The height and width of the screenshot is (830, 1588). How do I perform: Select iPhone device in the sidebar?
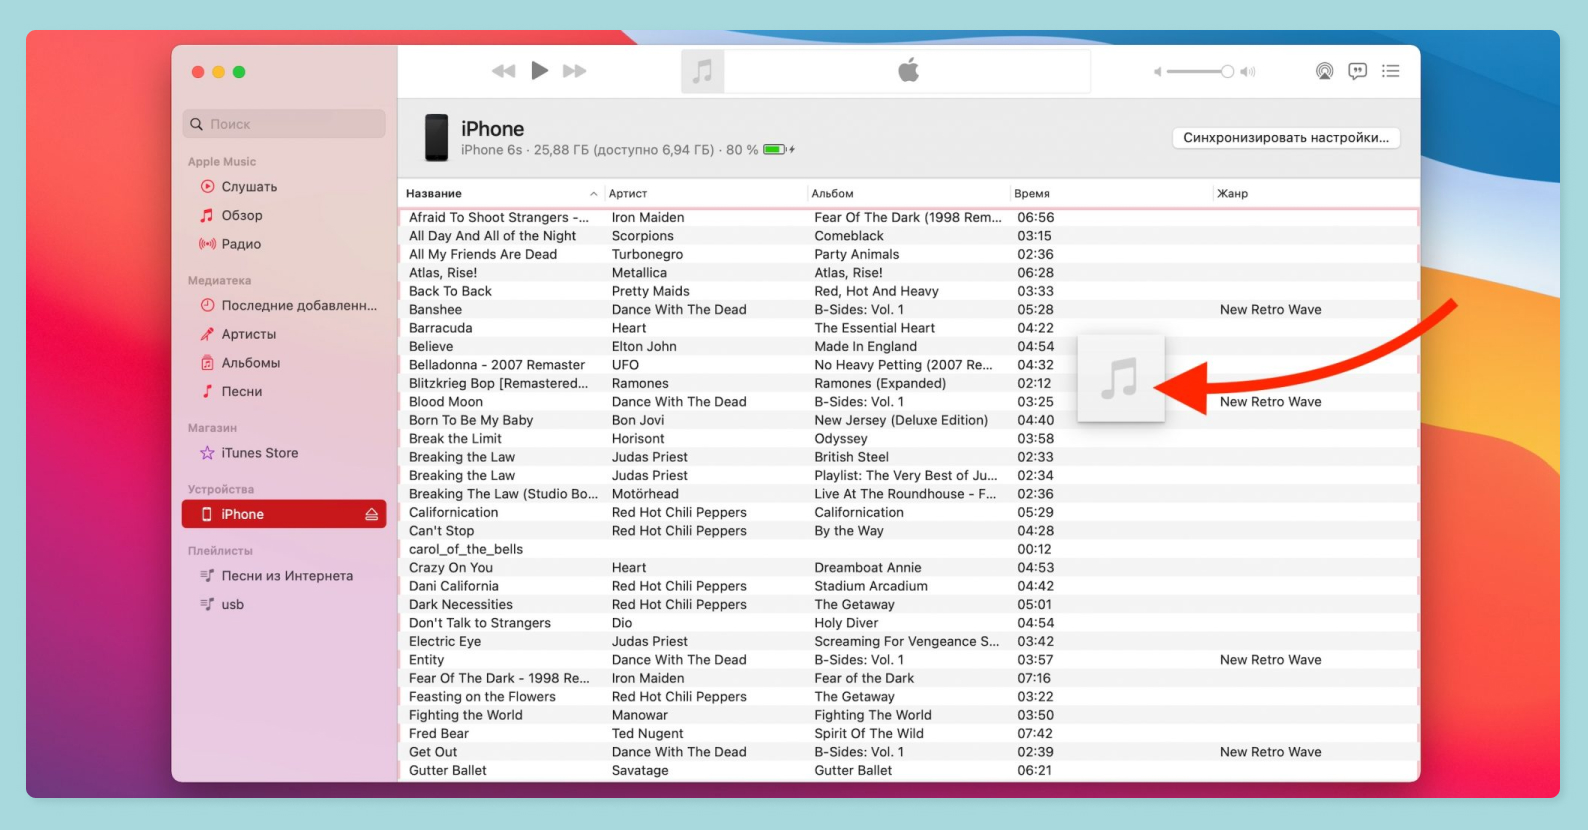click(284, 514)
